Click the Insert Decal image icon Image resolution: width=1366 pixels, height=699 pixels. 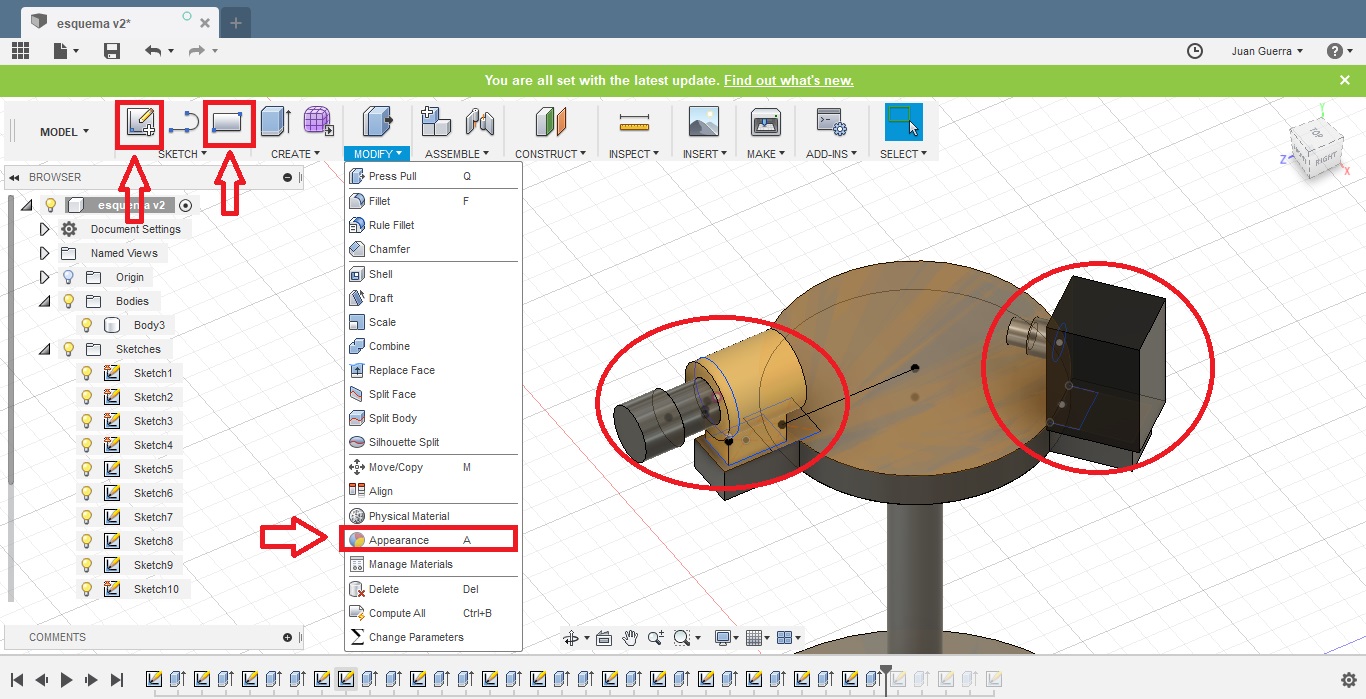point(704,122)
